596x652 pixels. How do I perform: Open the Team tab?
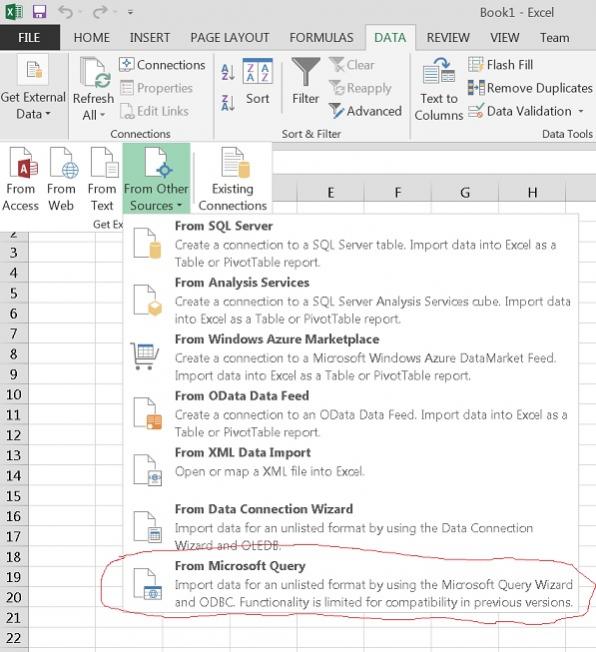click(x=554, y=37)
